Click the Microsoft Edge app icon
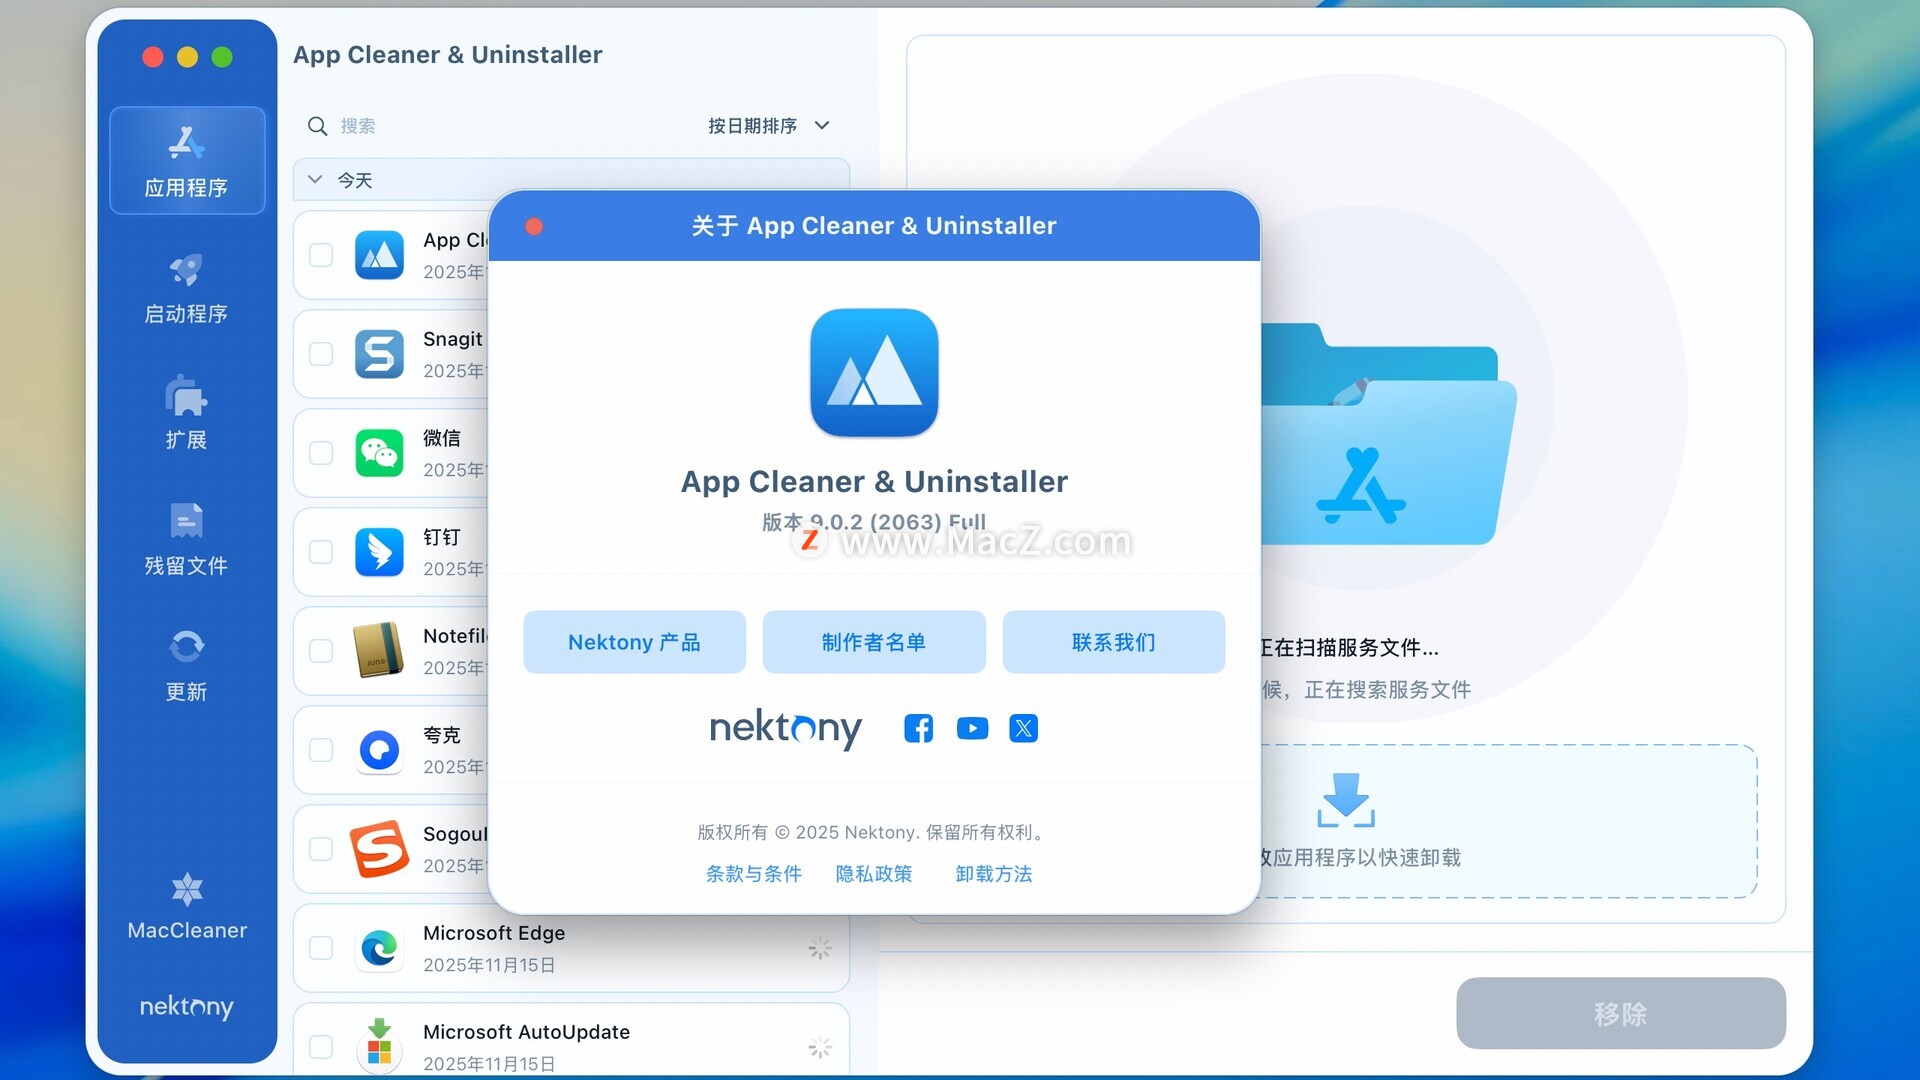Screen dimensions: 1920x1080 point(379,948)
